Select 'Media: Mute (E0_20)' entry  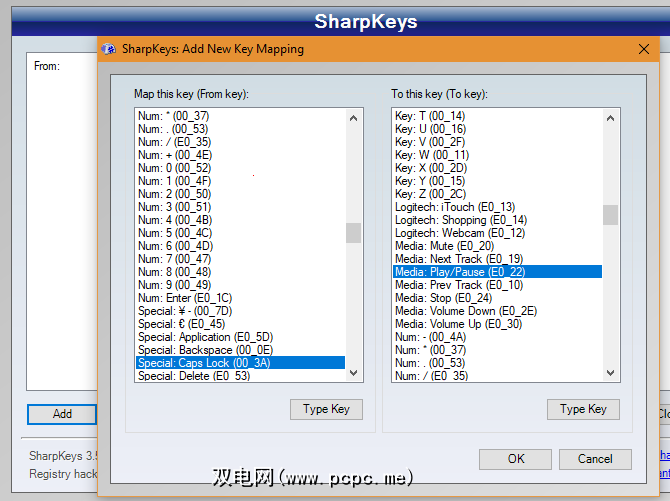click(x=497, y=246)
